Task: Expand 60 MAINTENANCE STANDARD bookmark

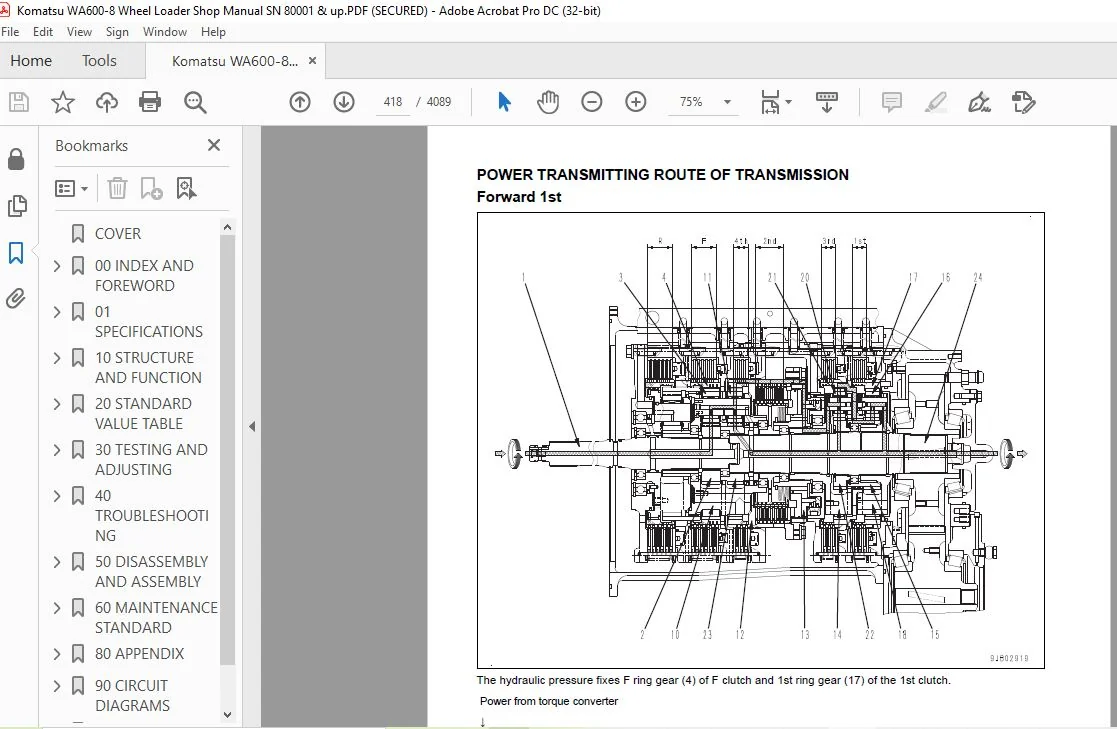Action: point(57,608)
